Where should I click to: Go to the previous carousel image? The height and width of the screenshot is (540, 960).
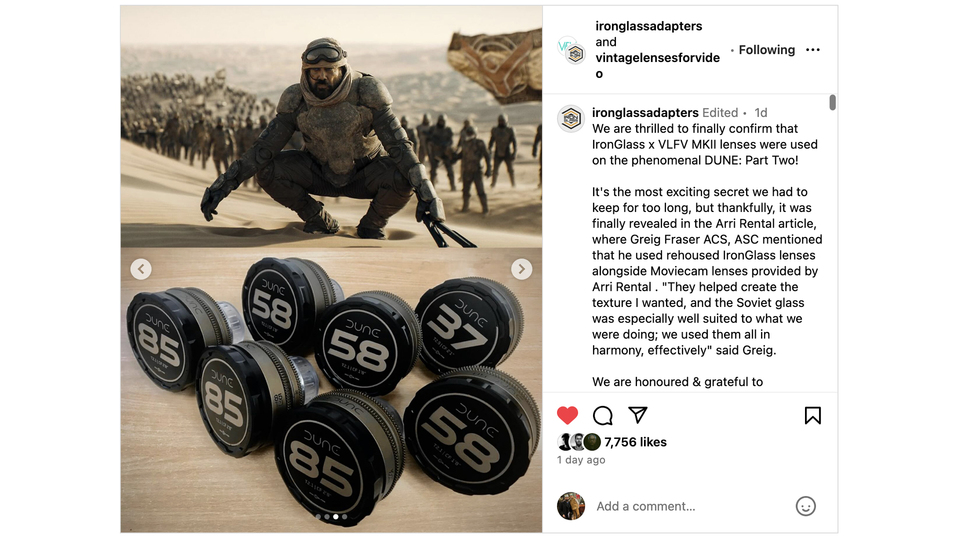coord(141,269)
